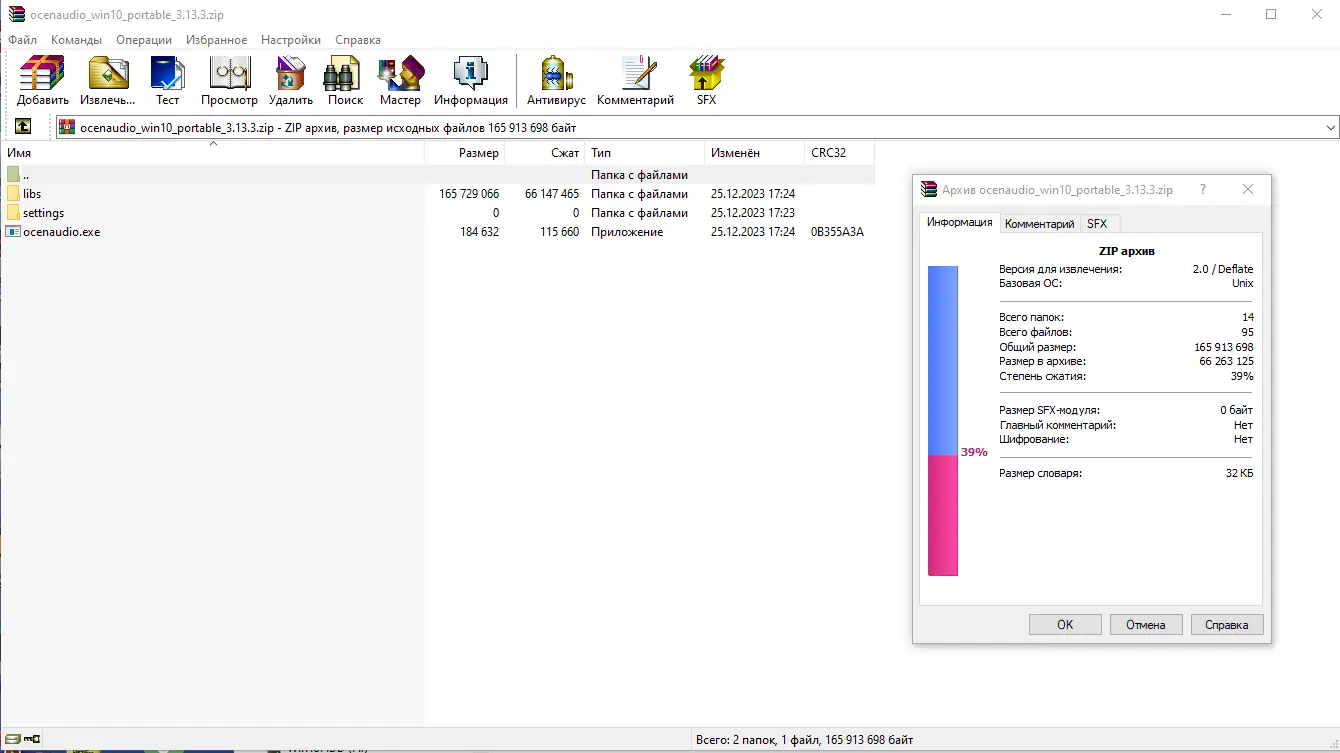Viewport: 1340px width, 753px height.
Task: Click the size value 184 632
Action: click(479, 232)
